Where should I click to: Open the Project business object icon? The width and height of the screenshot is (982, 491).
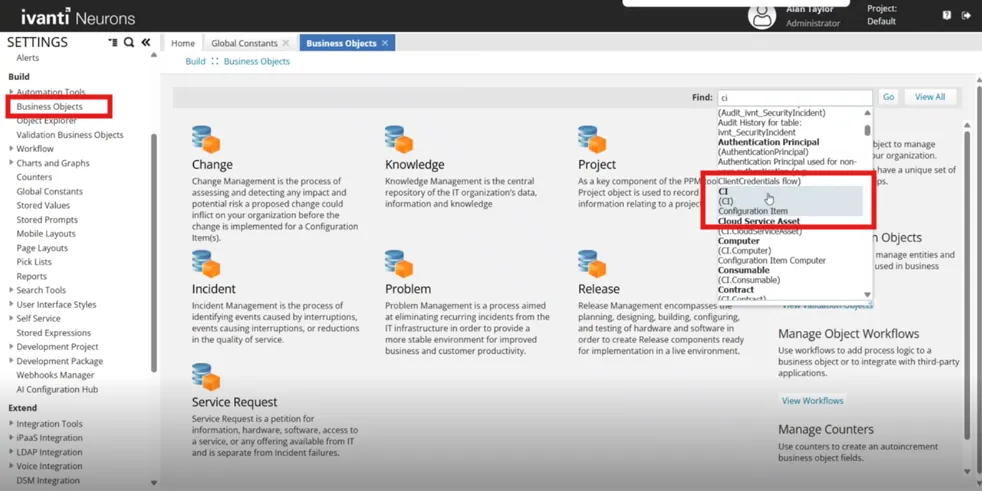[x=592, y=139]
